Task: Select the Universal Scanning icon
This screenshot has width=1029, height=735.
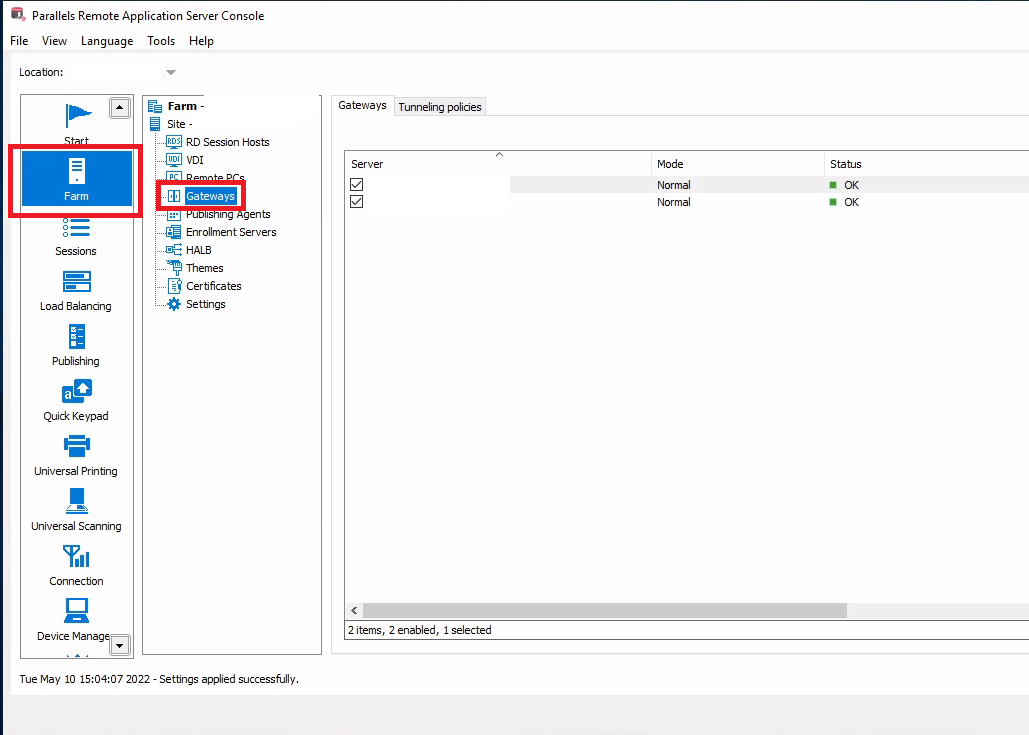Action: click(76, 503)
